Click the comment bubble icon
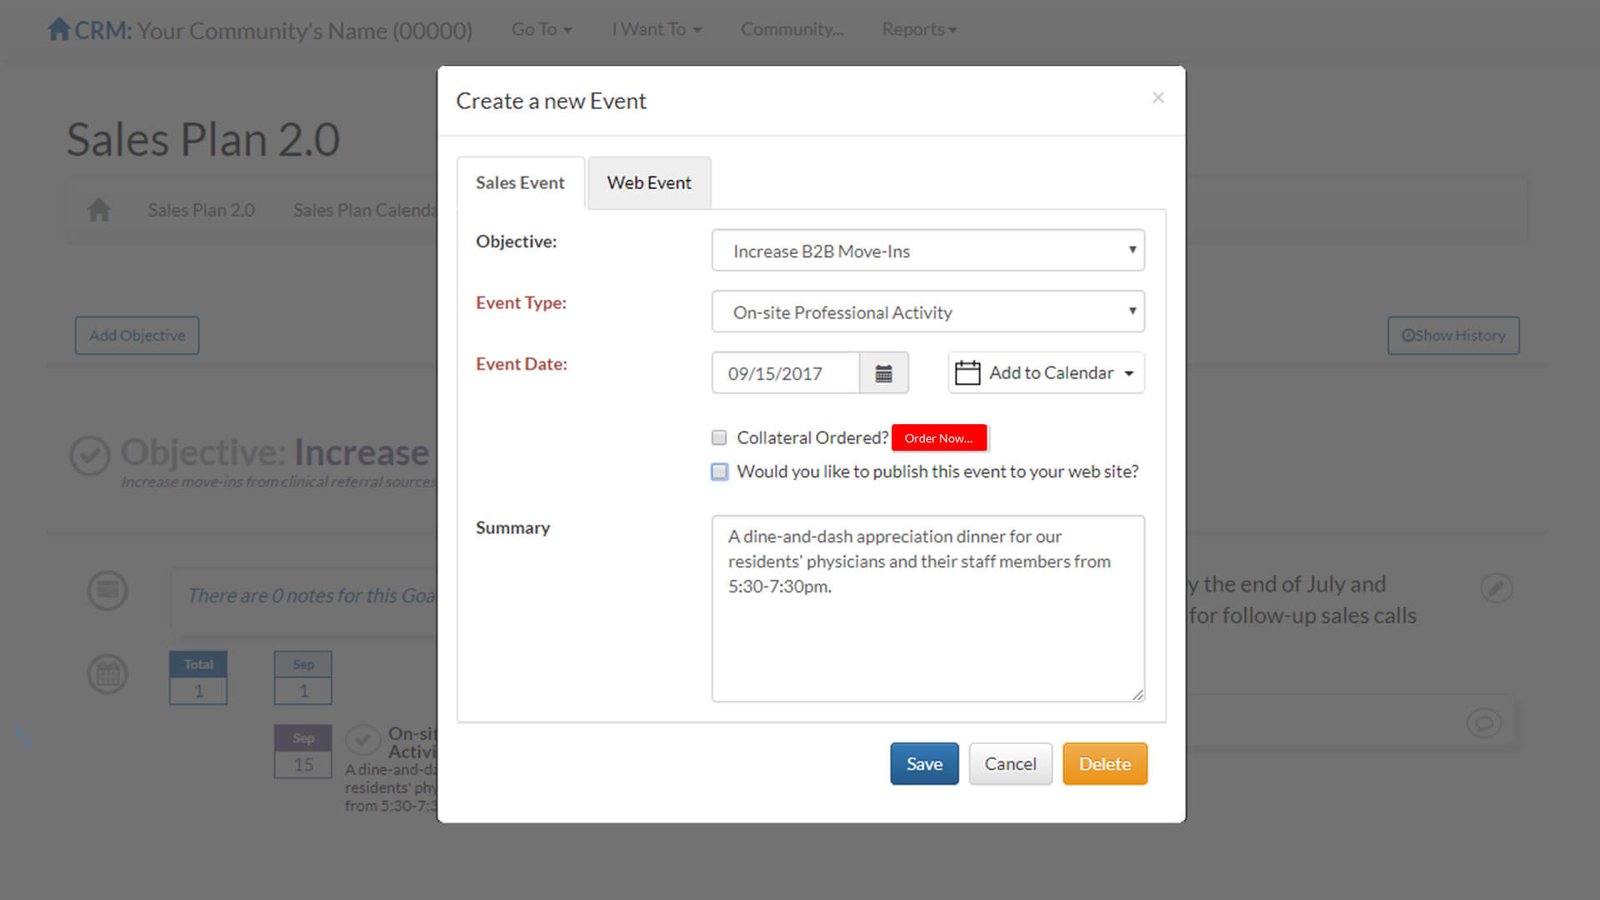This screenshot has width=1600, height=900. (1483, 722)
